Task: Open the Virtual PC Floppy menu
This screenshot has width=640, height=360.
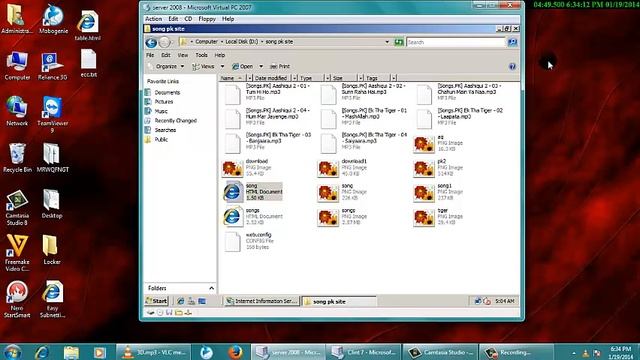Action: (x=207, y=19)
